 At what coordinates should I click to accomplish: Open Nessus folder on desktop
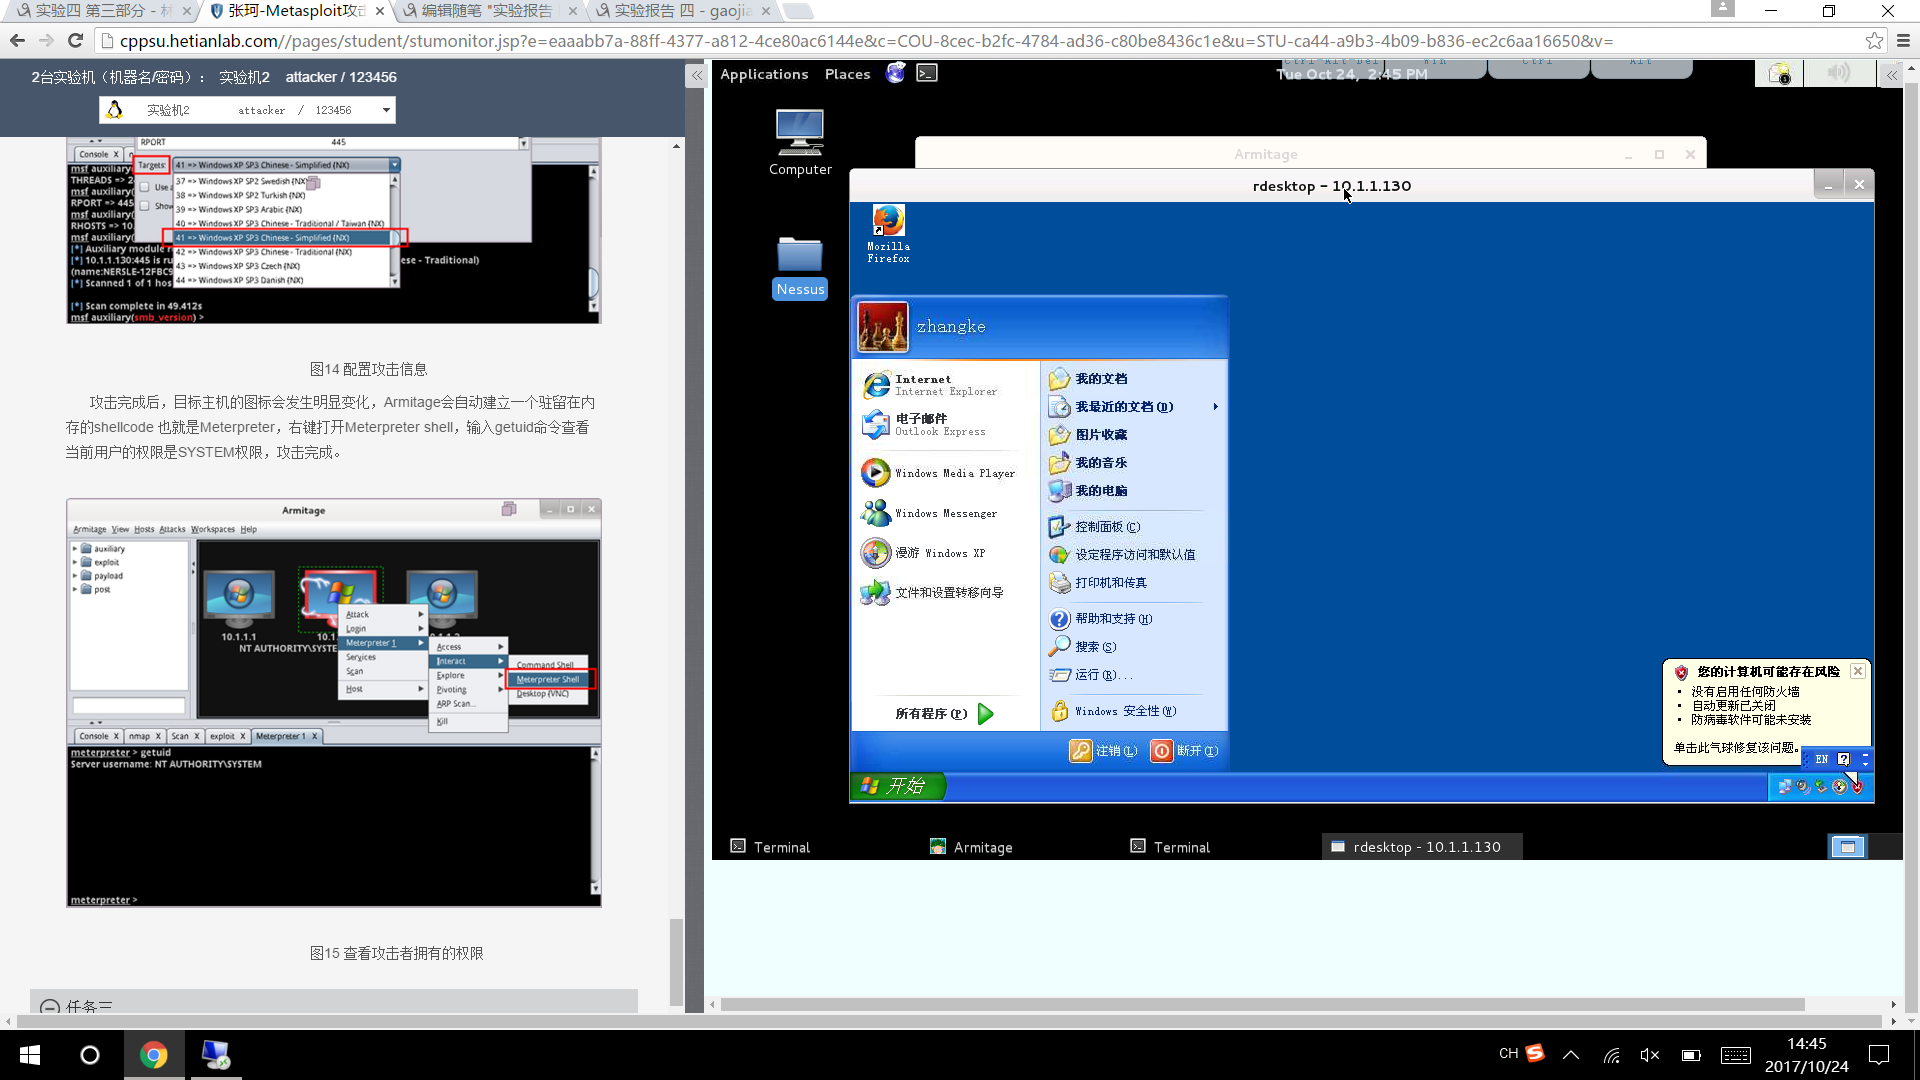(800, 267)
